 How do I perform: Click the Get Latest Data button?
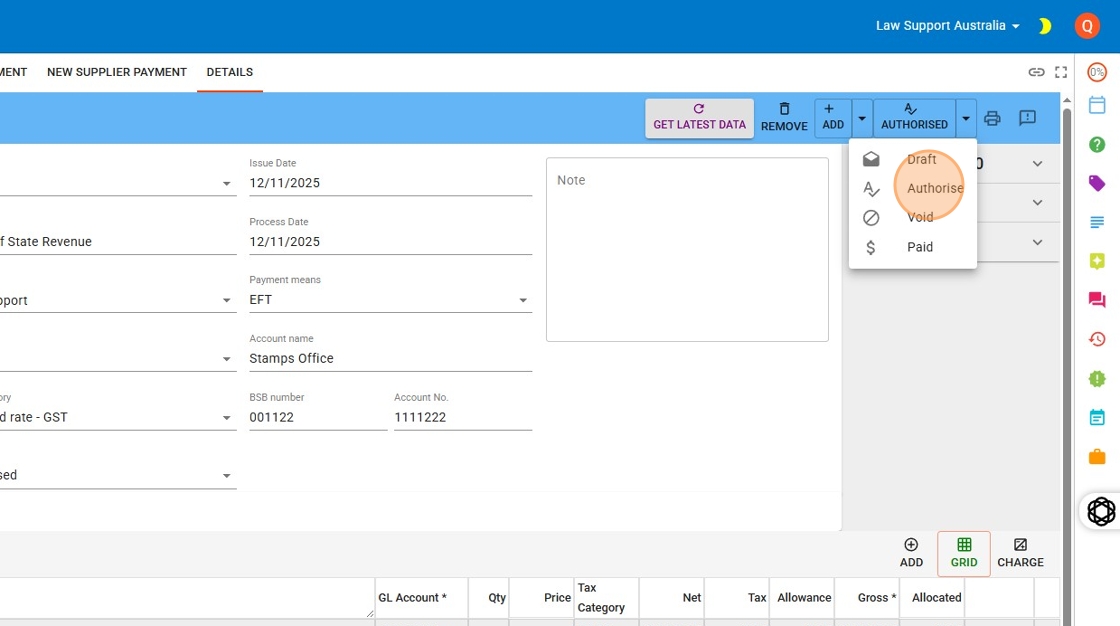tap(699, 118)
